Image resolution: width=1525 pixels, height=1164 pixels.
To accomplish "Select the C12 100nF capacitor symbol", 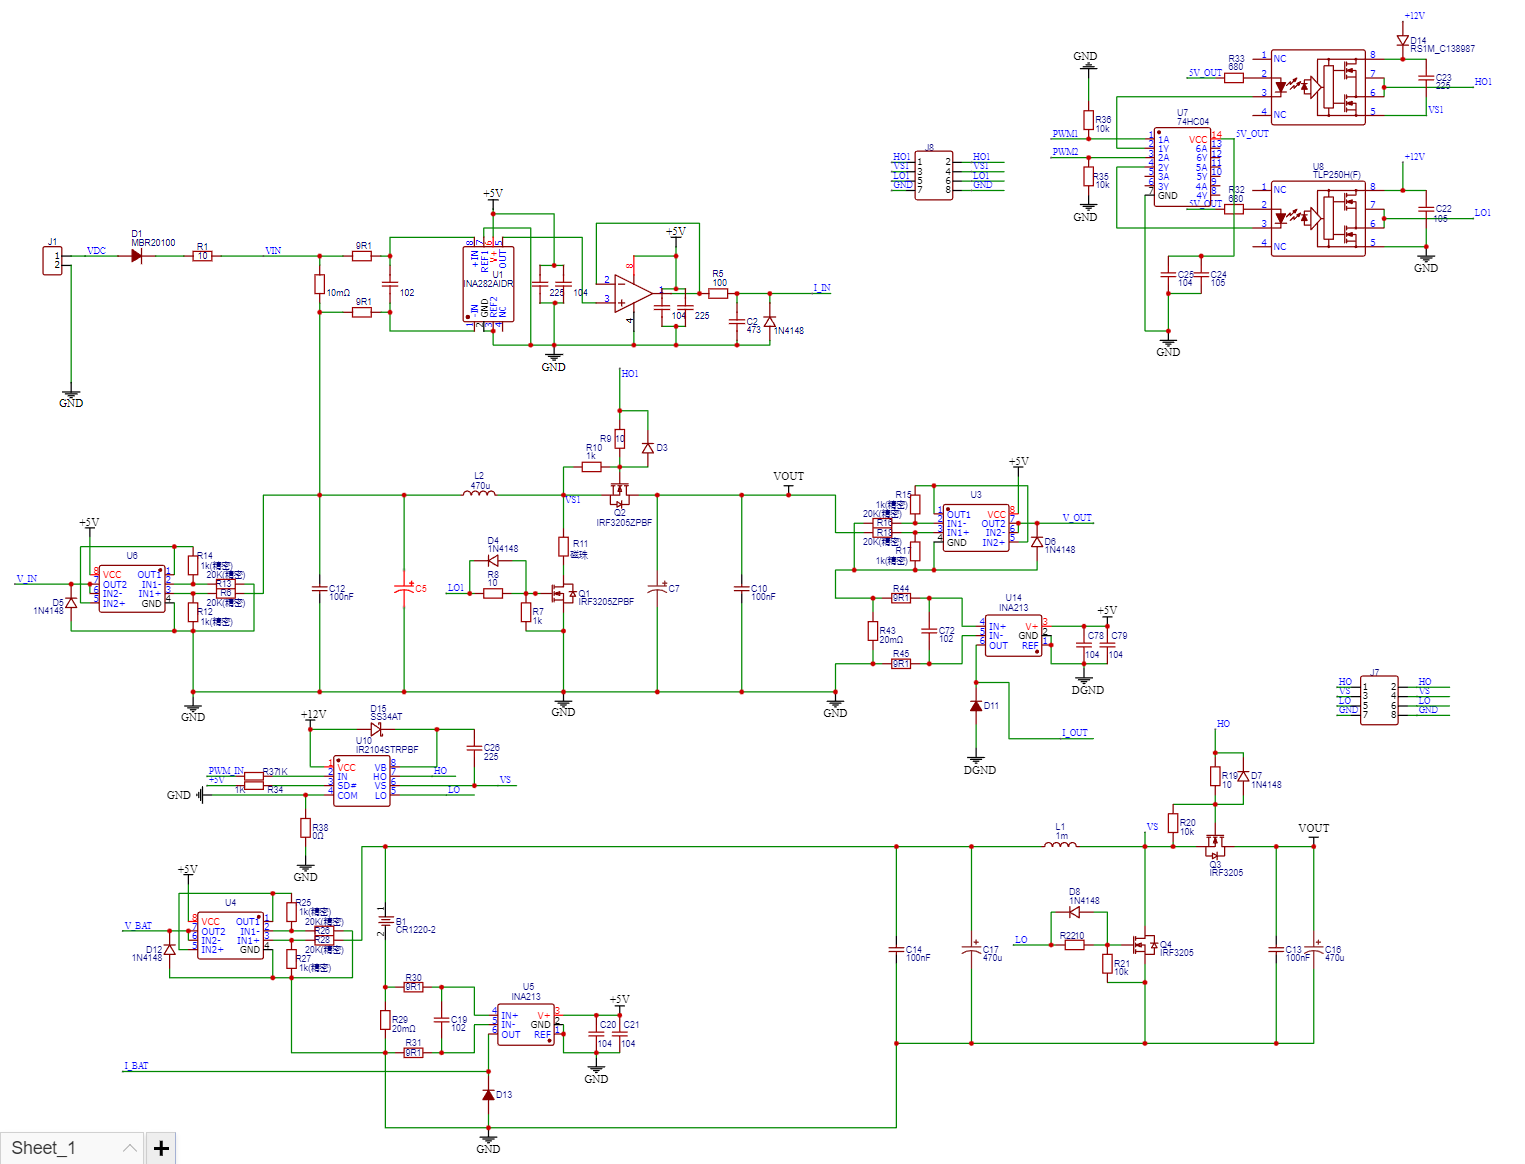I will 320,589.
